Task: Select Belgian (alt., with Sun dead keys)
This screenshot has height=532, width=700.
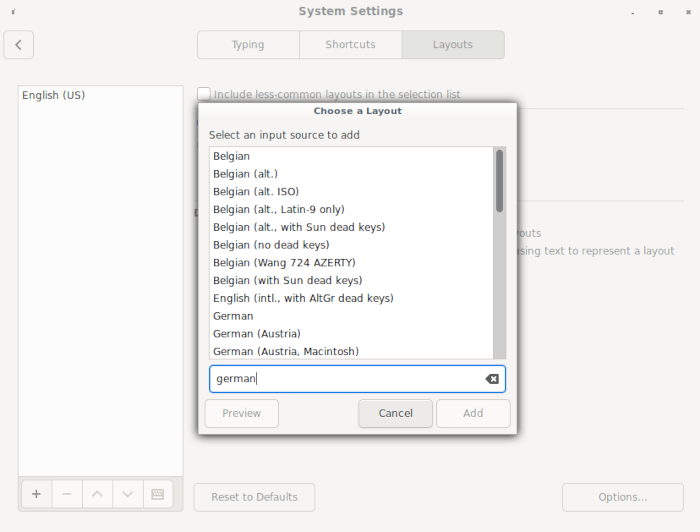Action: click(x=351, y=227)
